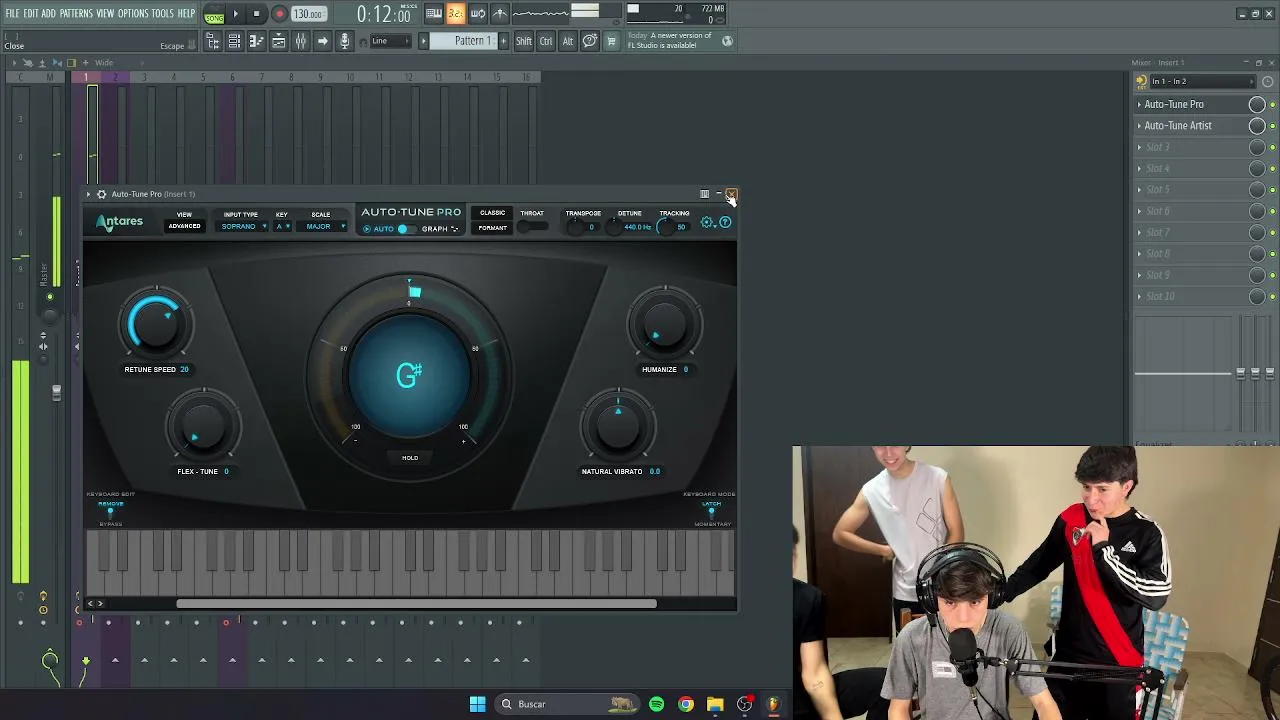Click the globe news icon
The height and width of the screenshot is (720, 1280).
(727, 41)
